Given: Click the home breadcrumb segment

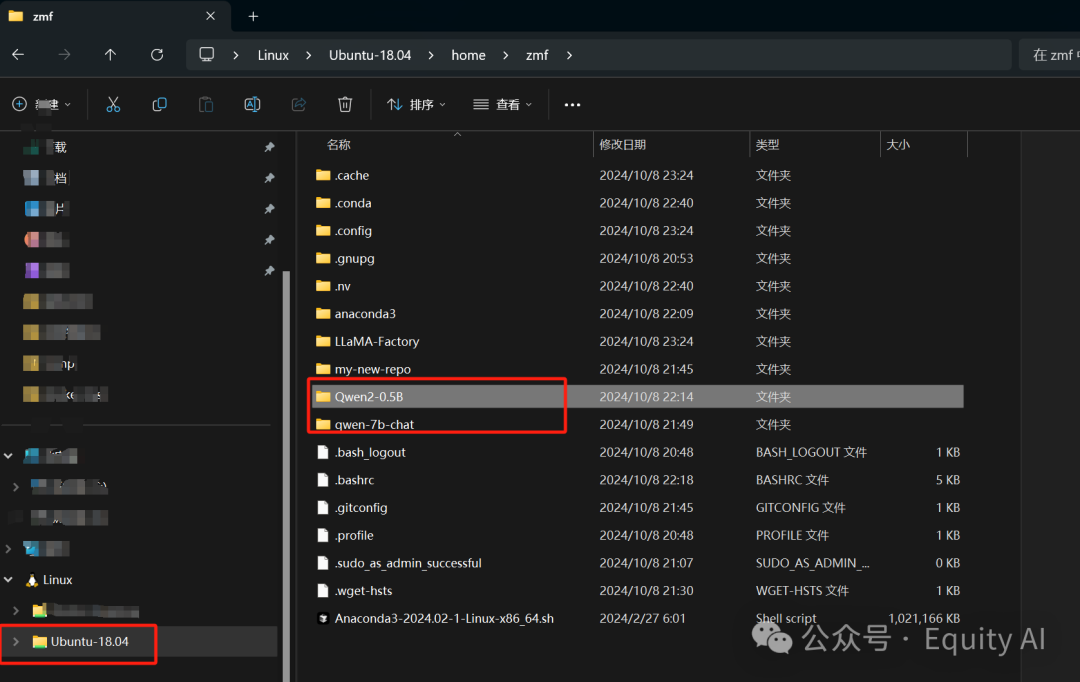Looking at the screenshot, I should coord(468,55).
